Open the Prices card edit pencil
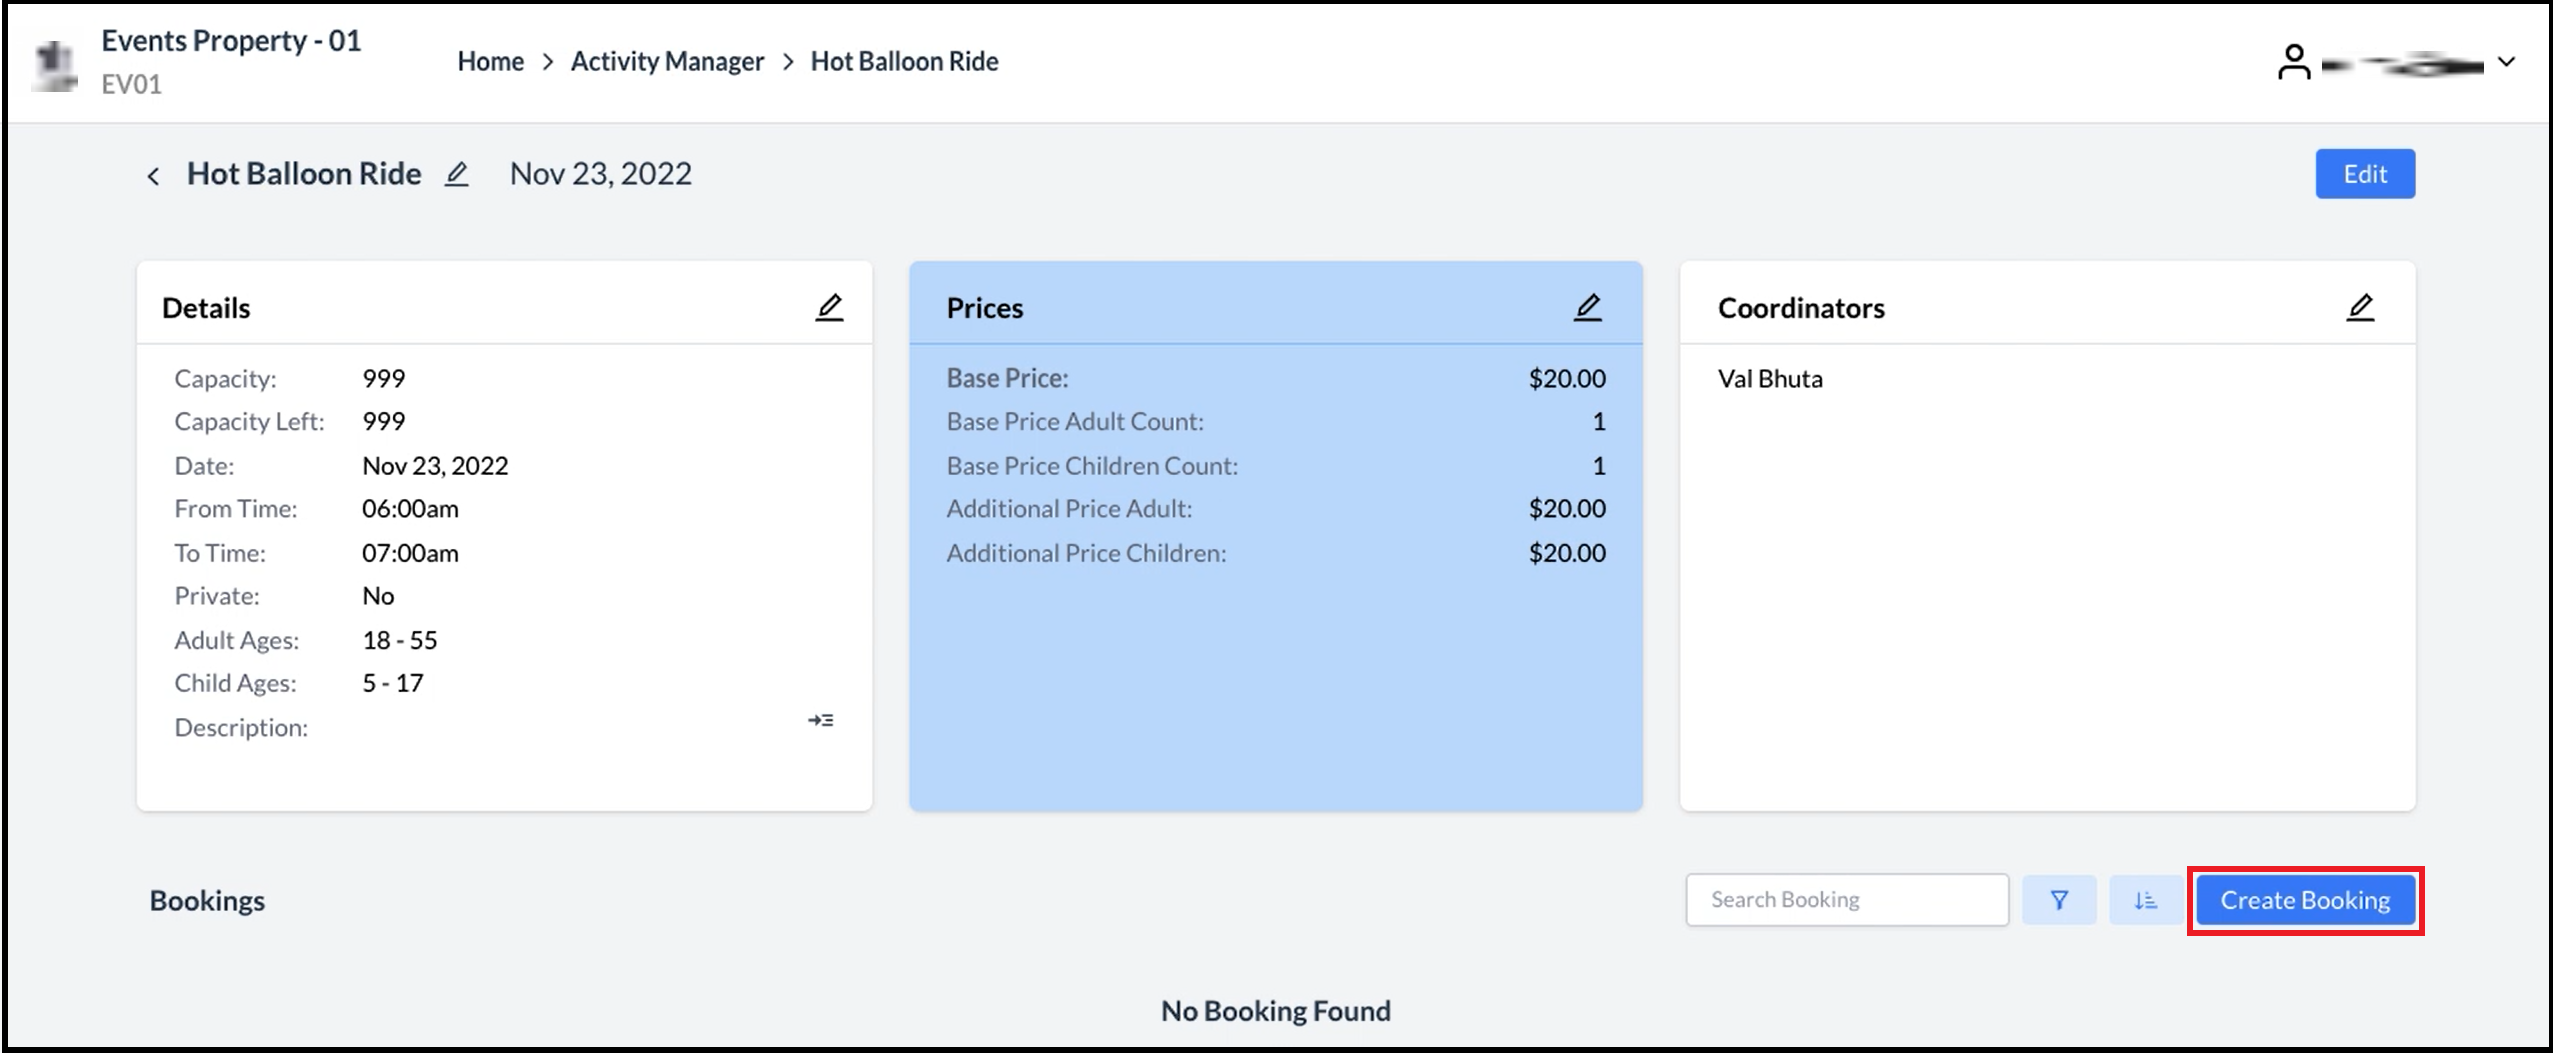The image size is (2553, 1053). pyautogui.click(x=1587, y=307)
